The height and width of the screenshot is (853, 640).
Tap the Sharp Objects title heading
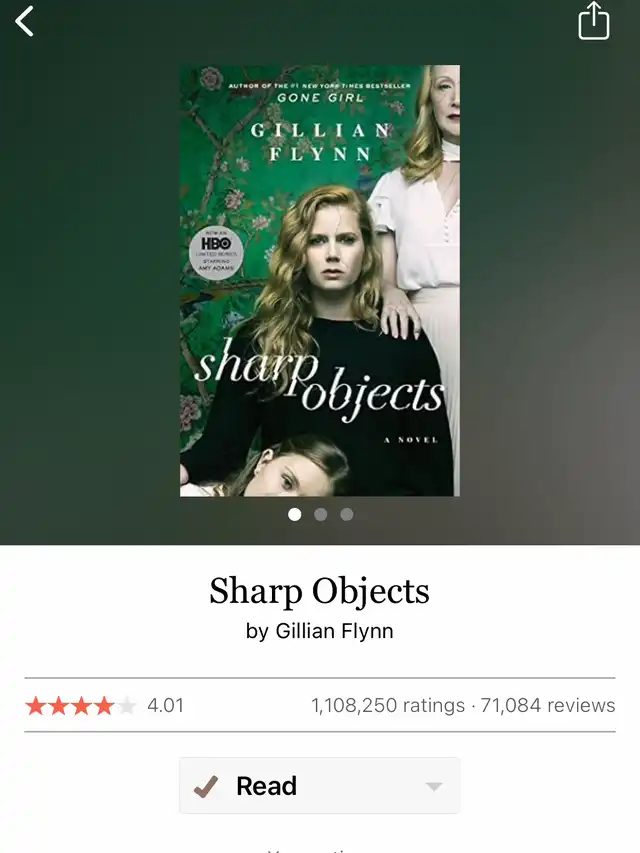[319, 591]
